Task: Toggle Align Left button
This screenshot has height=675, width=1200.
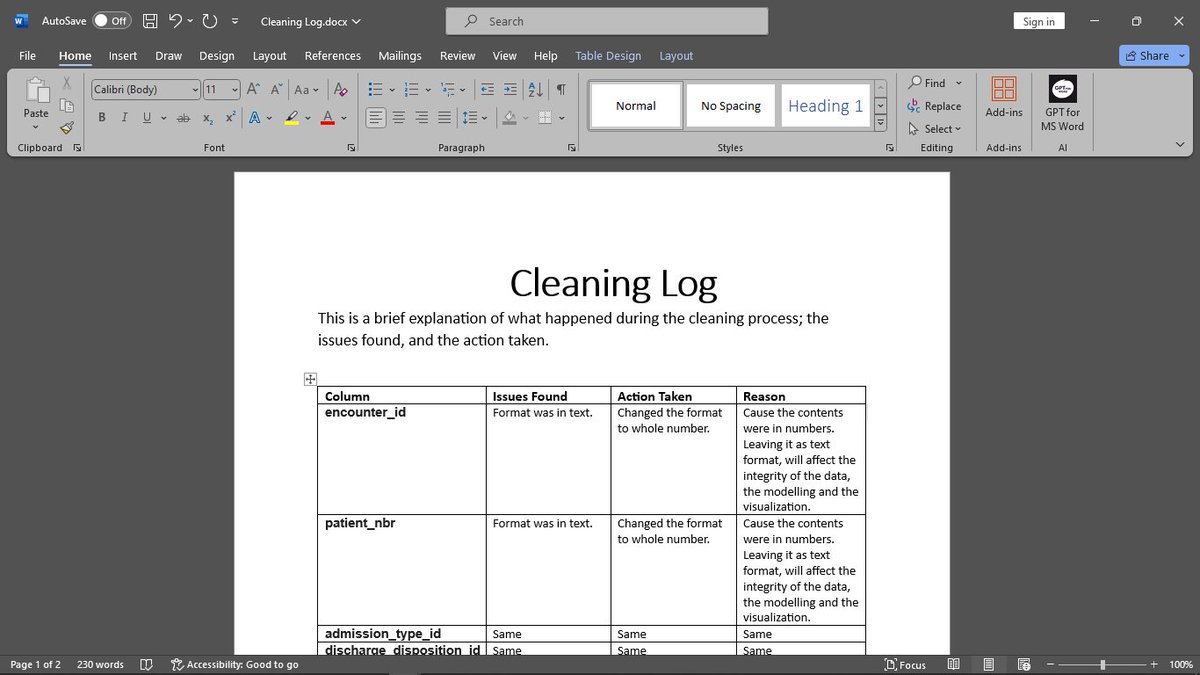Action: tap(376, 118)
